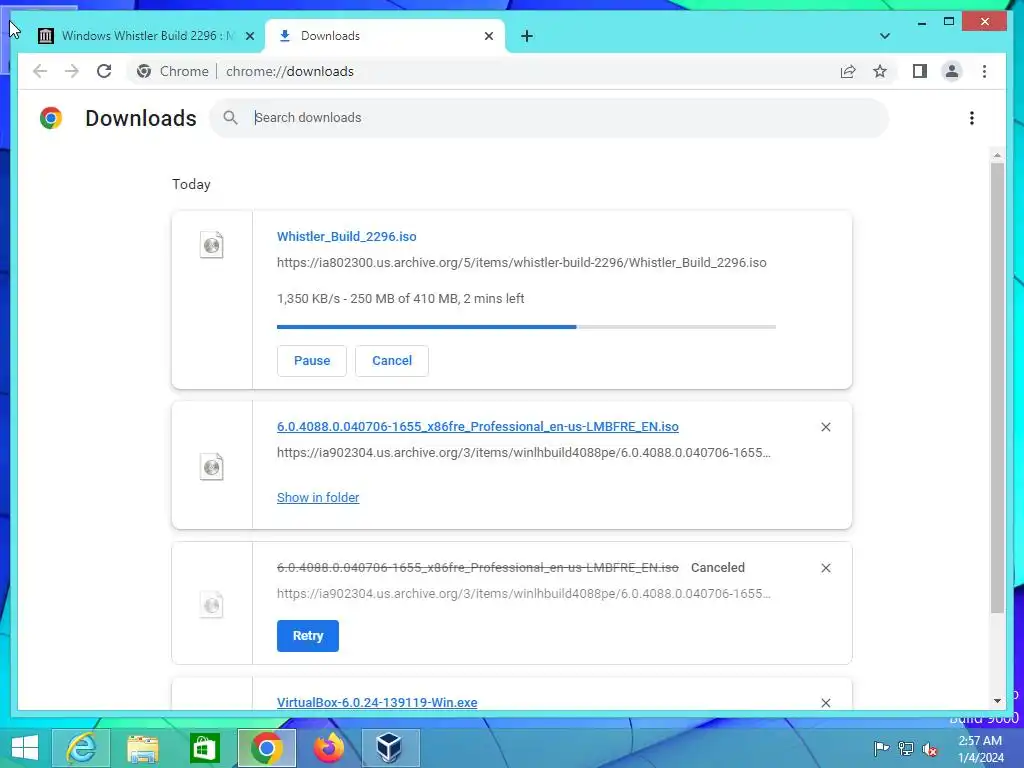Bookmark this tab with the star icon
1024x768 pixels.
coord(880,71)
